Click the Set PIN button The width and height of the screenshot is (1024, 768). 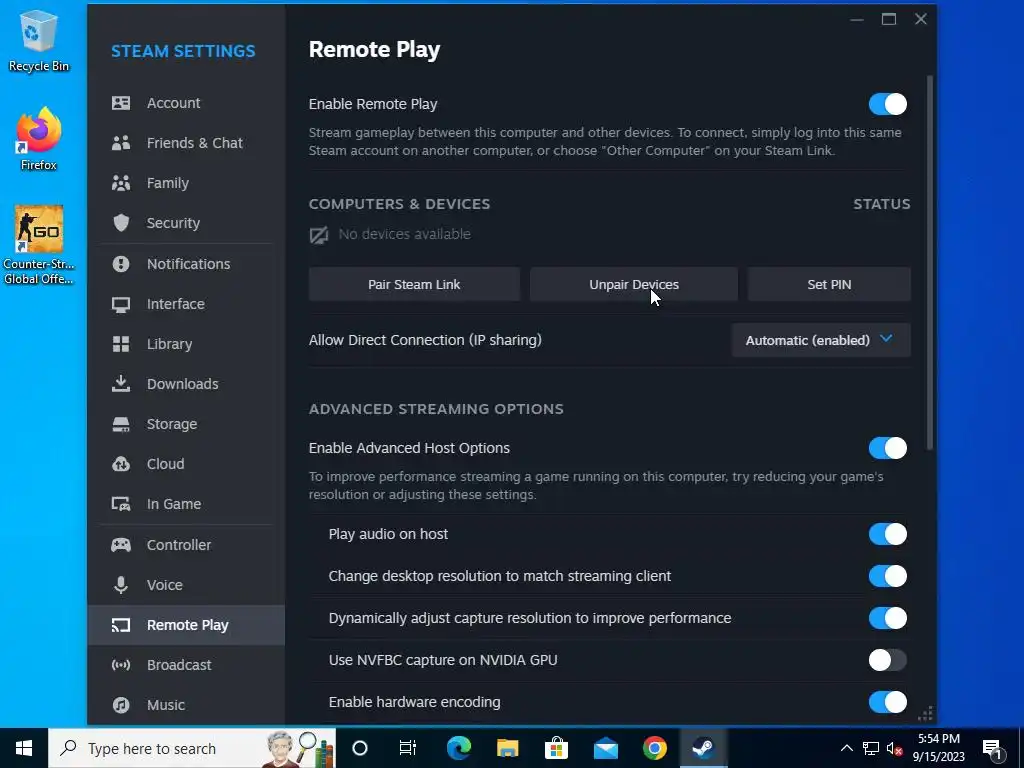click(x=829, y=285)
